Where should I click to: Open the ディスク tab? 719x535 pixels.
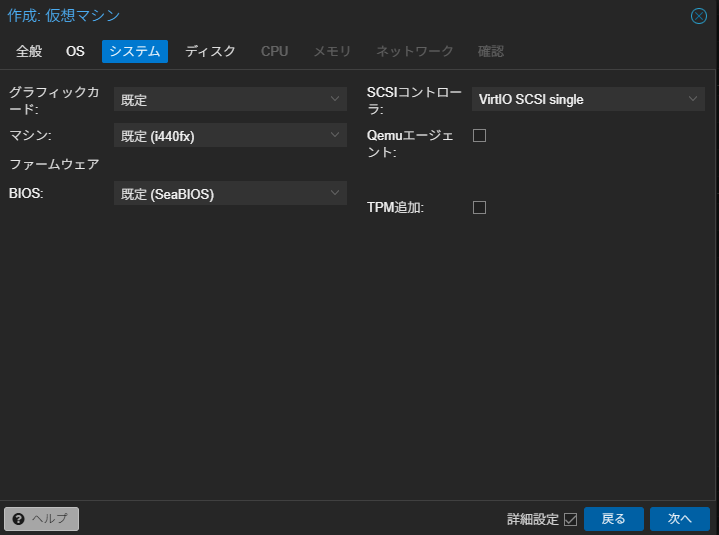210,51
